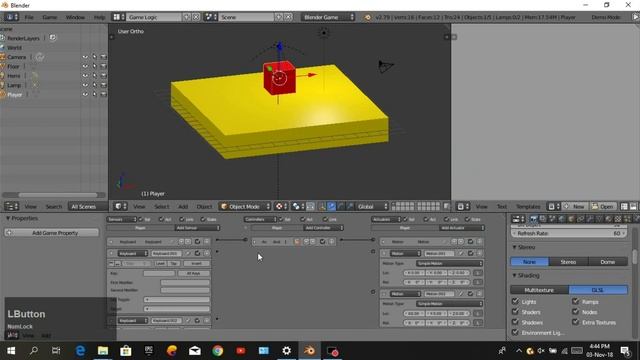Open the Blender Game engine dropdown

pos(328,17)
